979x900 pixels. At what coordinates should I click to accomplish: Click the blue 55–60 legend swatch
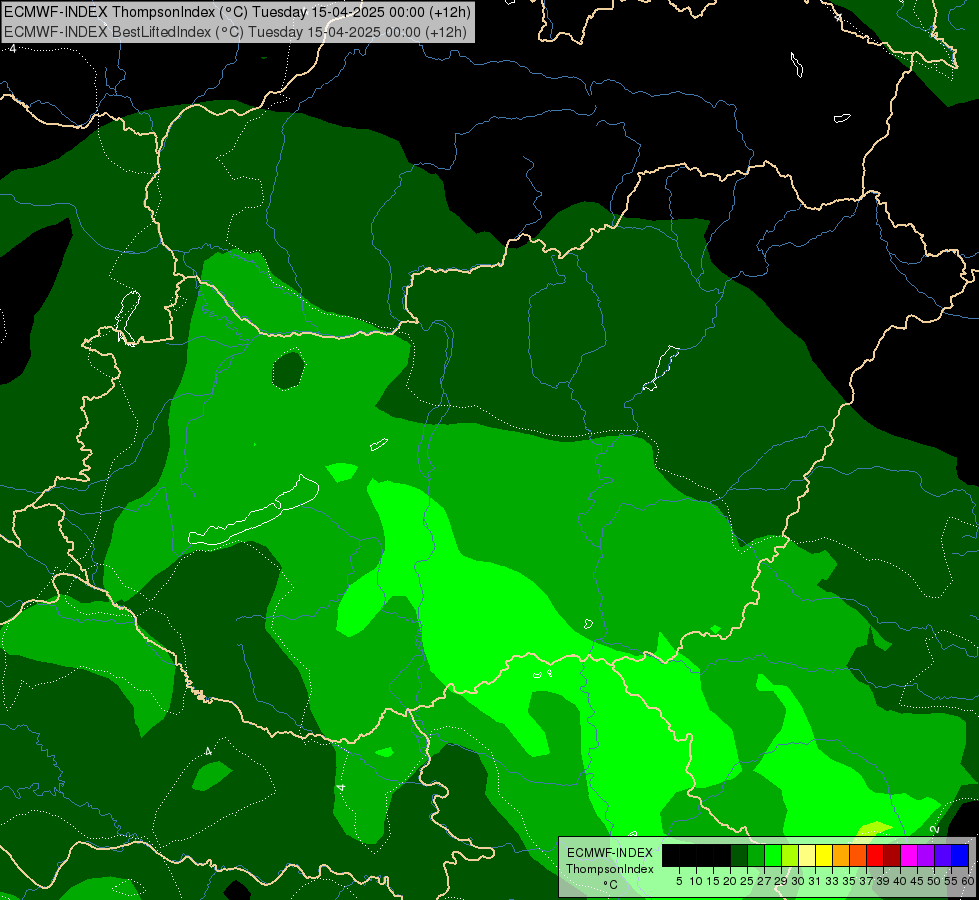[960, 855]
